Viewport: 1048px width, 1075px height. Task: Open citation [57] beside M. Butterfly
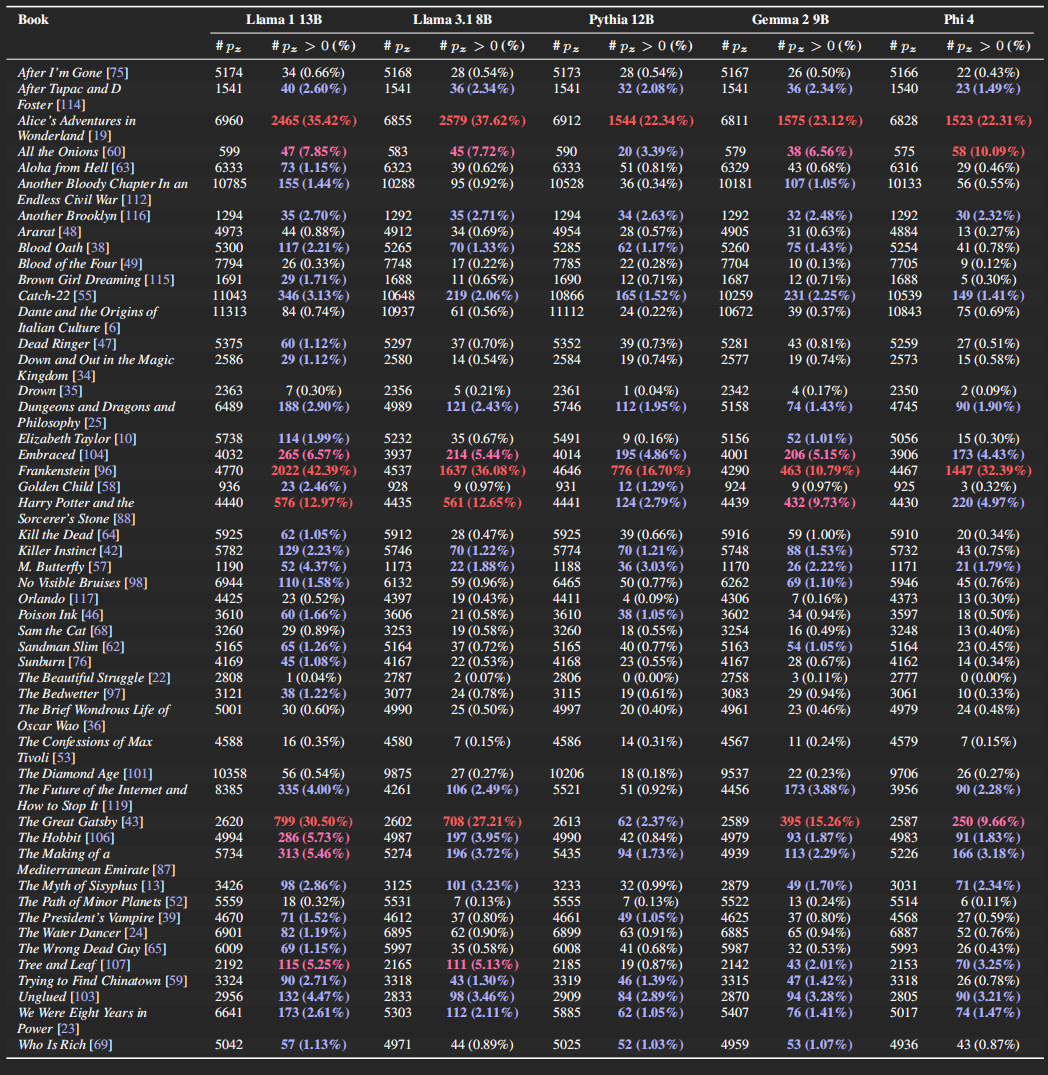coord(99,567)
